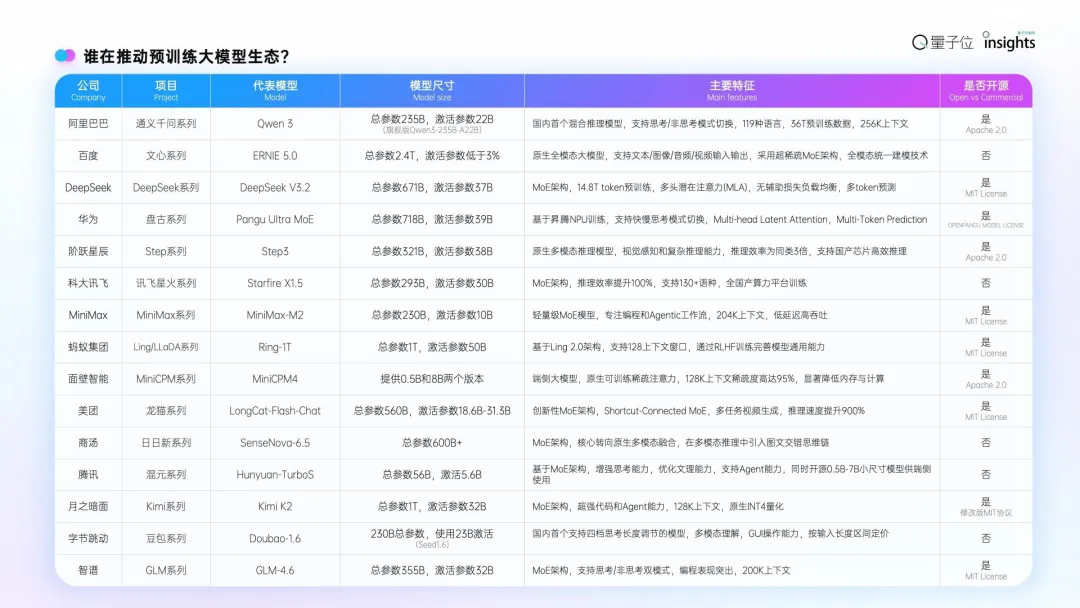Select the 华为 company cell

88,219
